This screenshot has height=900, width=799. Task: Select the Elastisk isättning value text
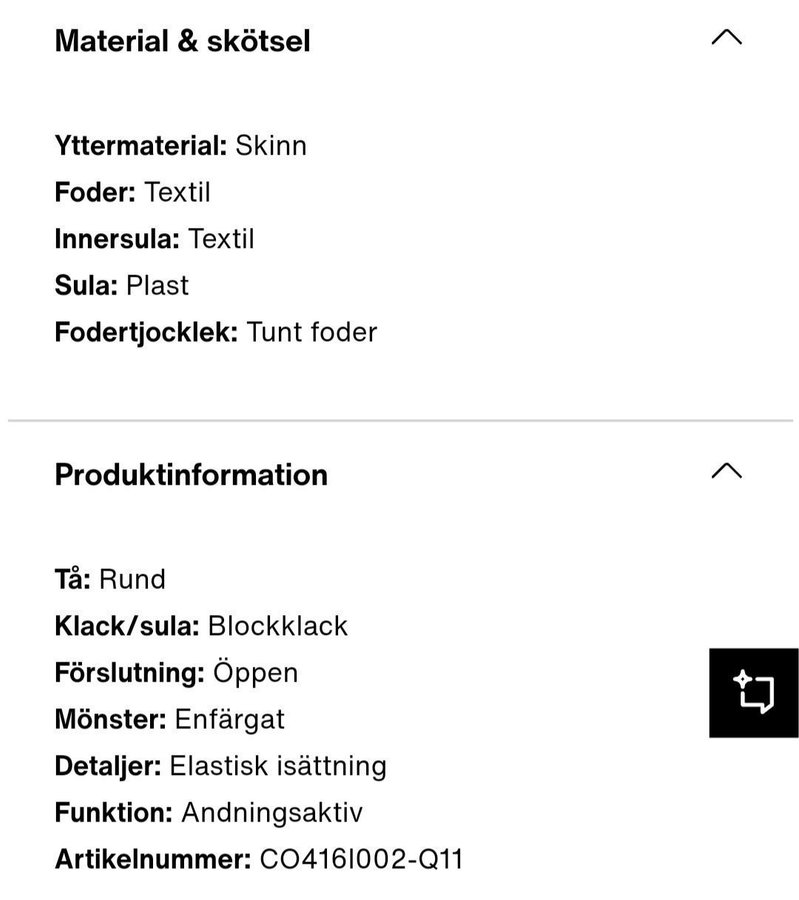(x=278, y=766)
